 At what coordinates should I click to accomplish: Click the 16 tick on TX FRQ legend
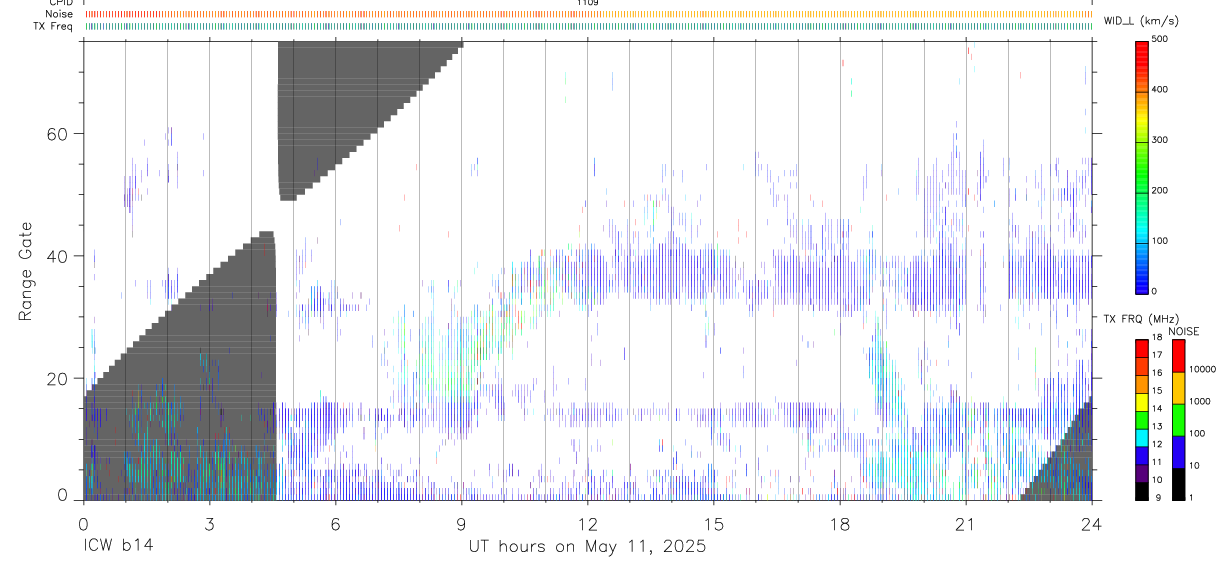point(1158,373)
